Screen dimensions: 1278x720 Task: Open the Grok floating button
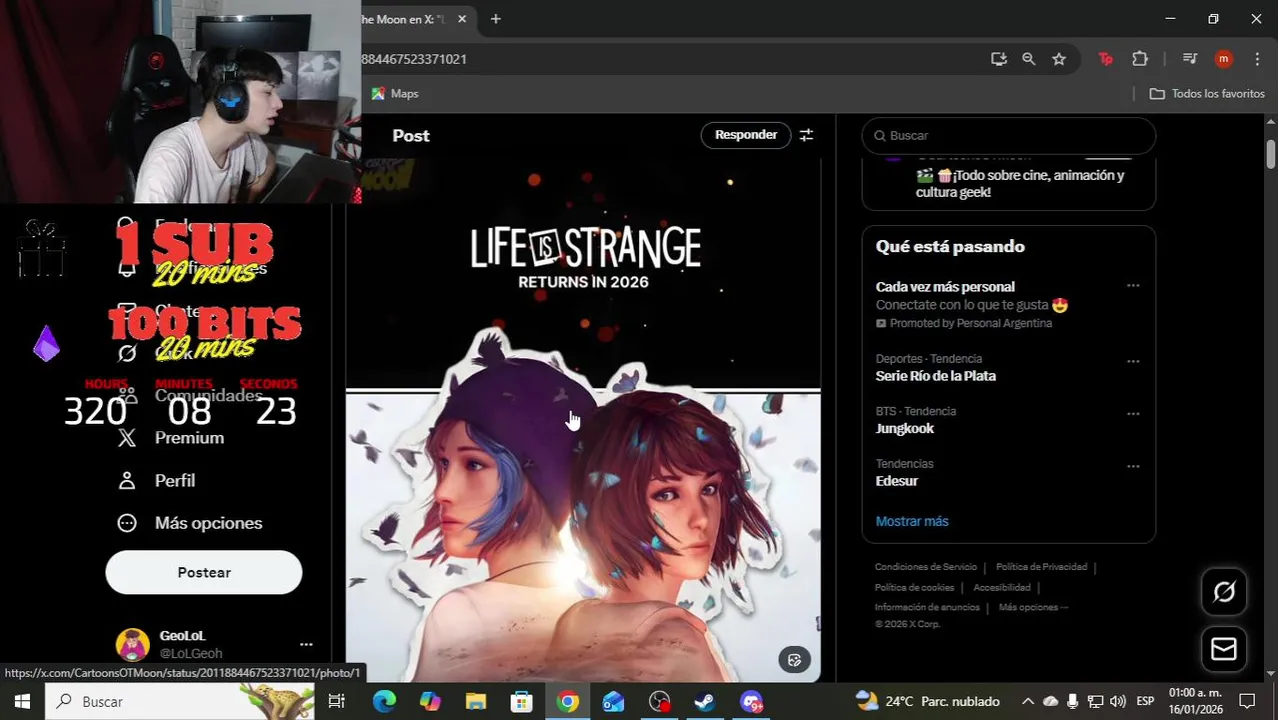point(1224,591)
